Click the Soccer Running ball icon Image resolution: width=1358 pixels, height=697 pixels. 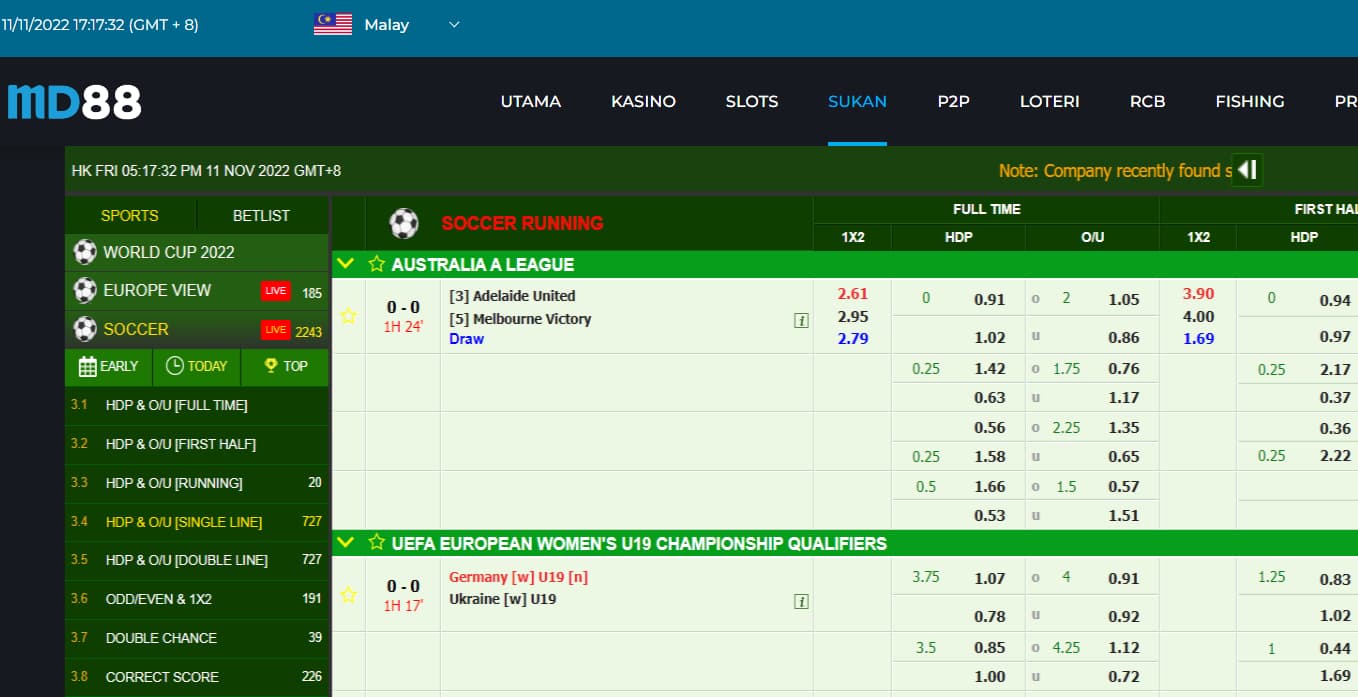[404, 223]
